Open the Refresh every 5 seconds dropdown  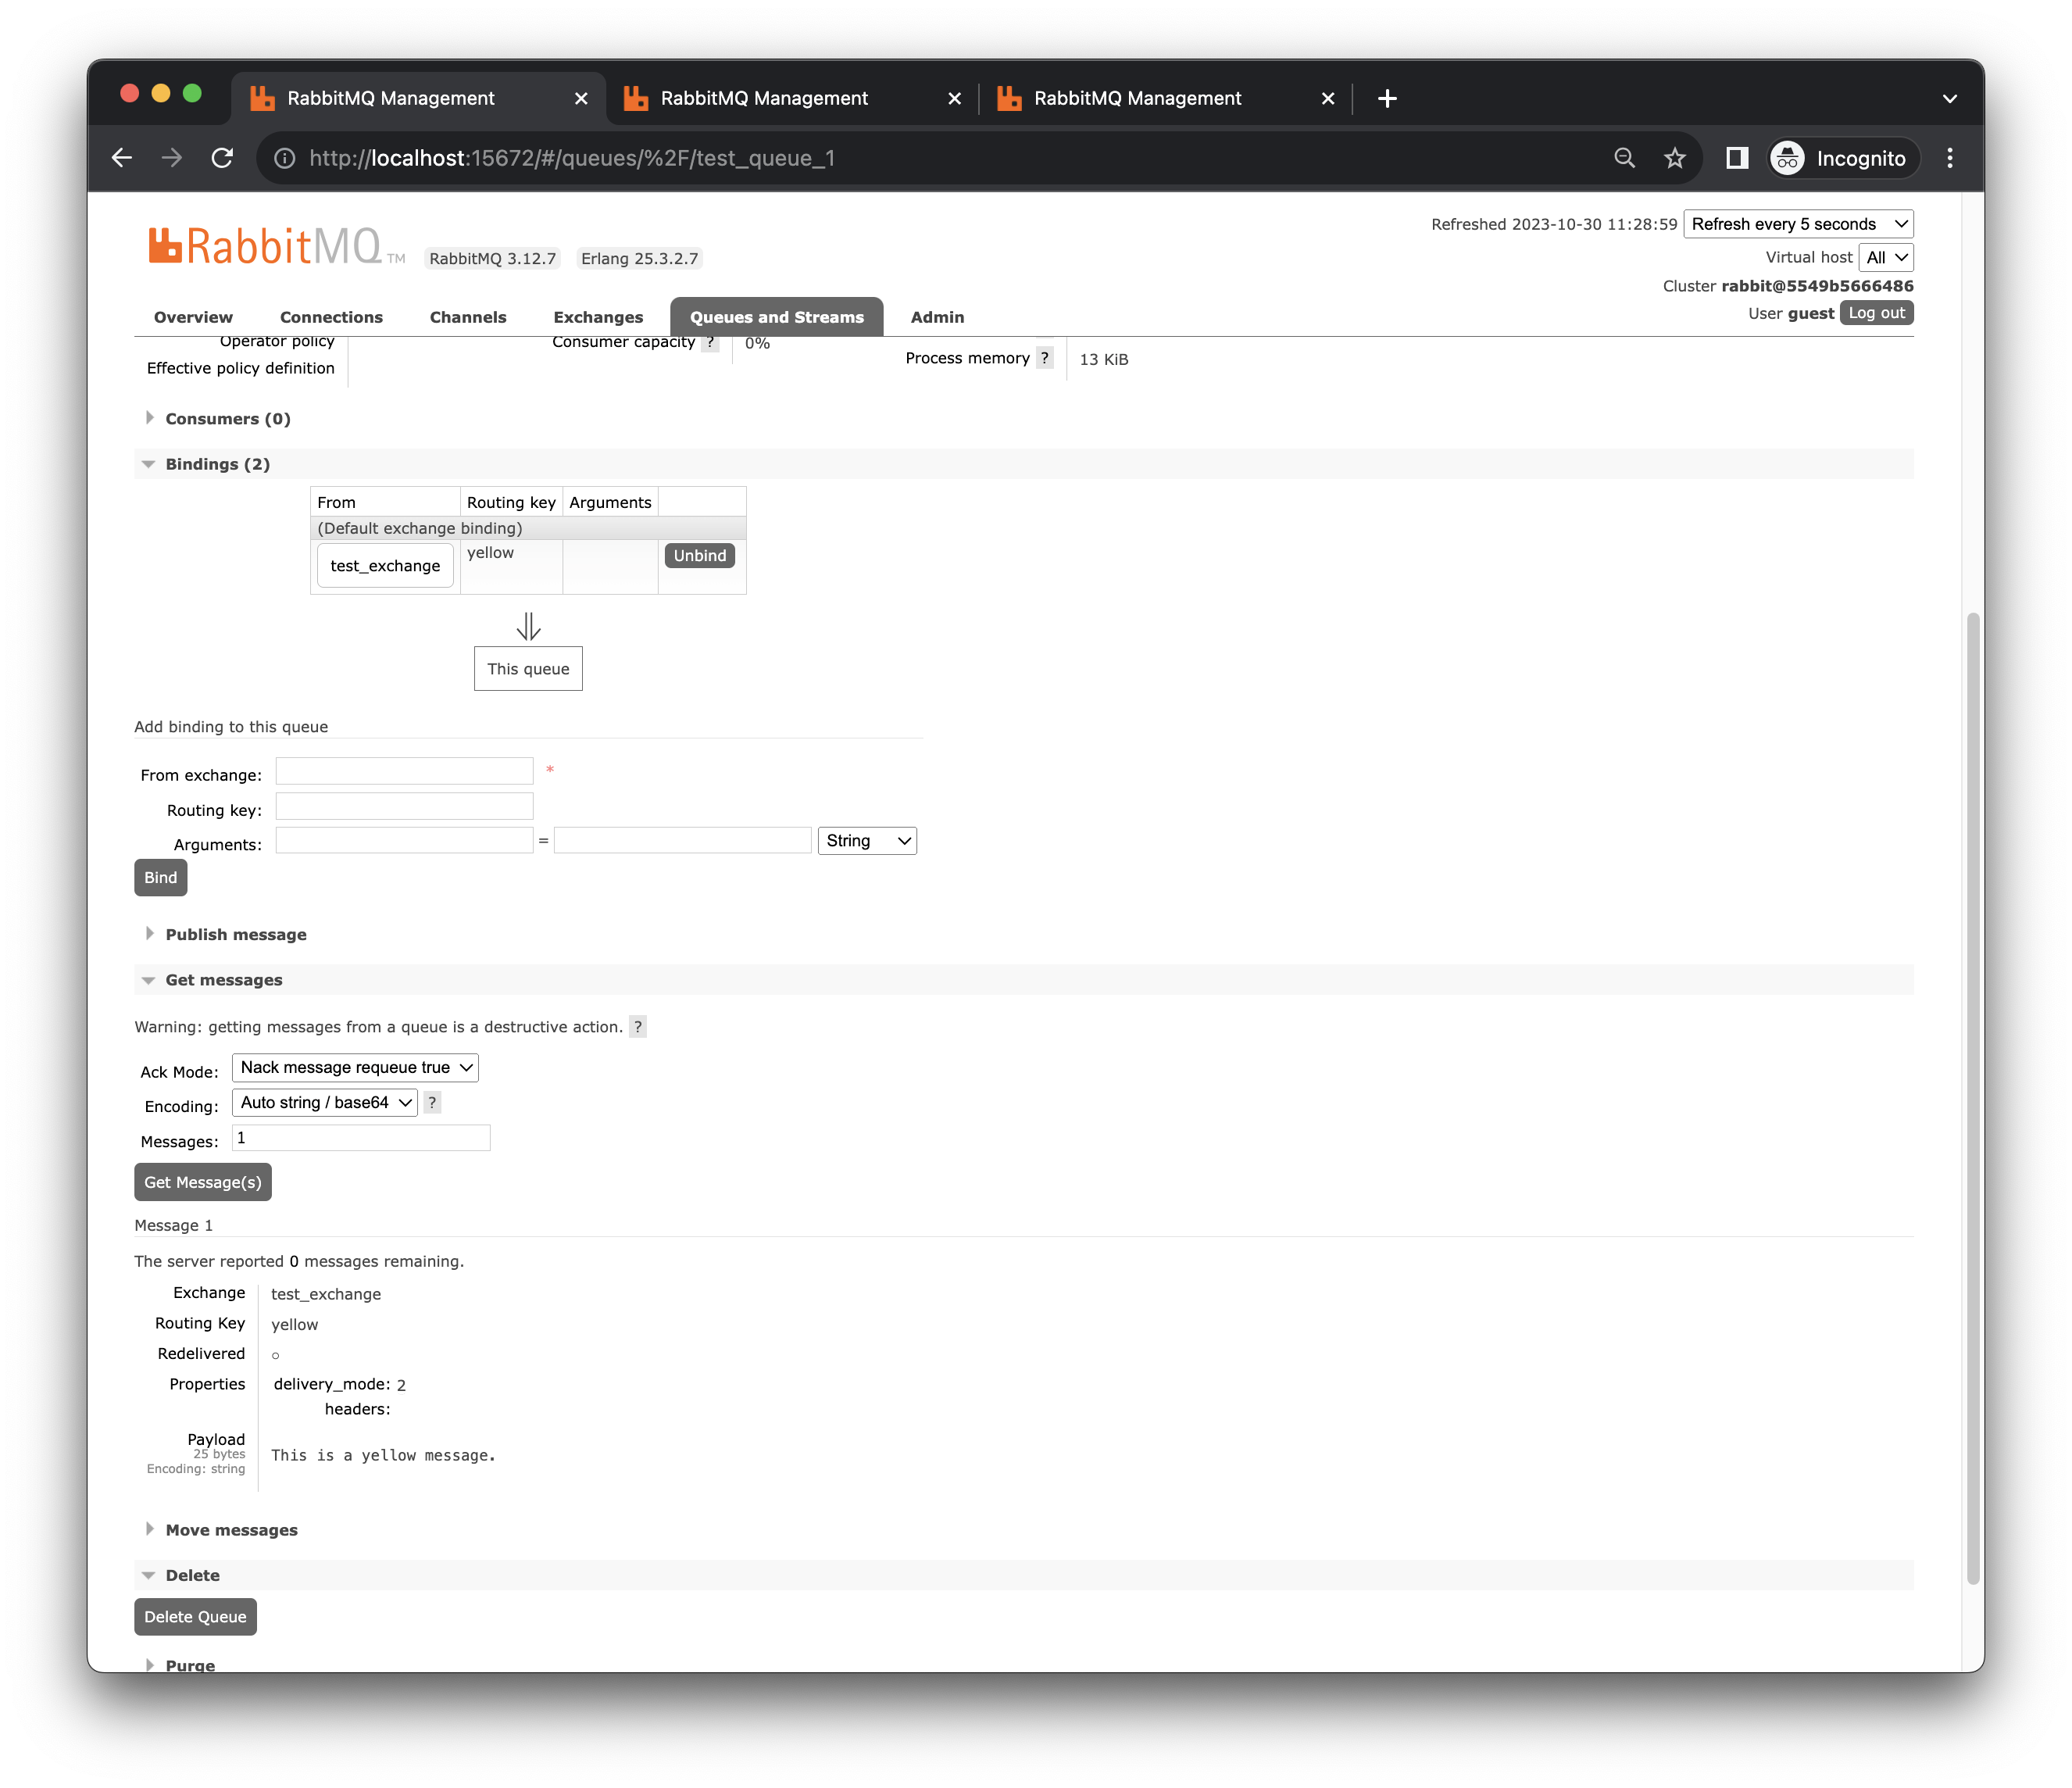(x=1798, y=224)
